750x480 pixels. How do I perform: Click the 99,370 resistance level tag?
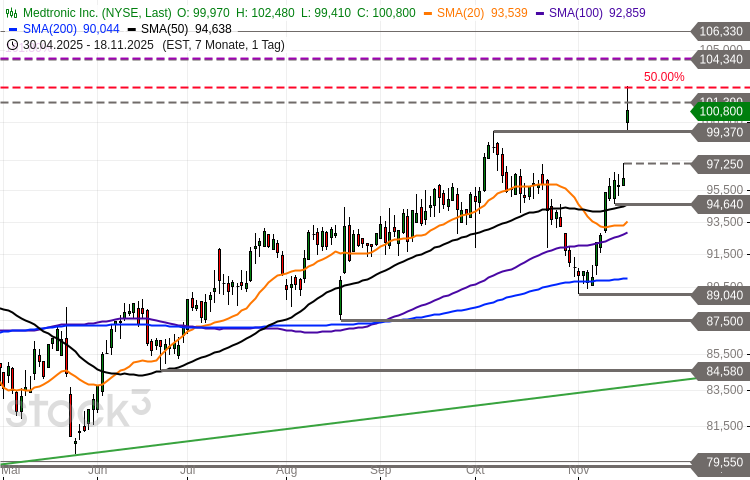(x=720, y=132)
